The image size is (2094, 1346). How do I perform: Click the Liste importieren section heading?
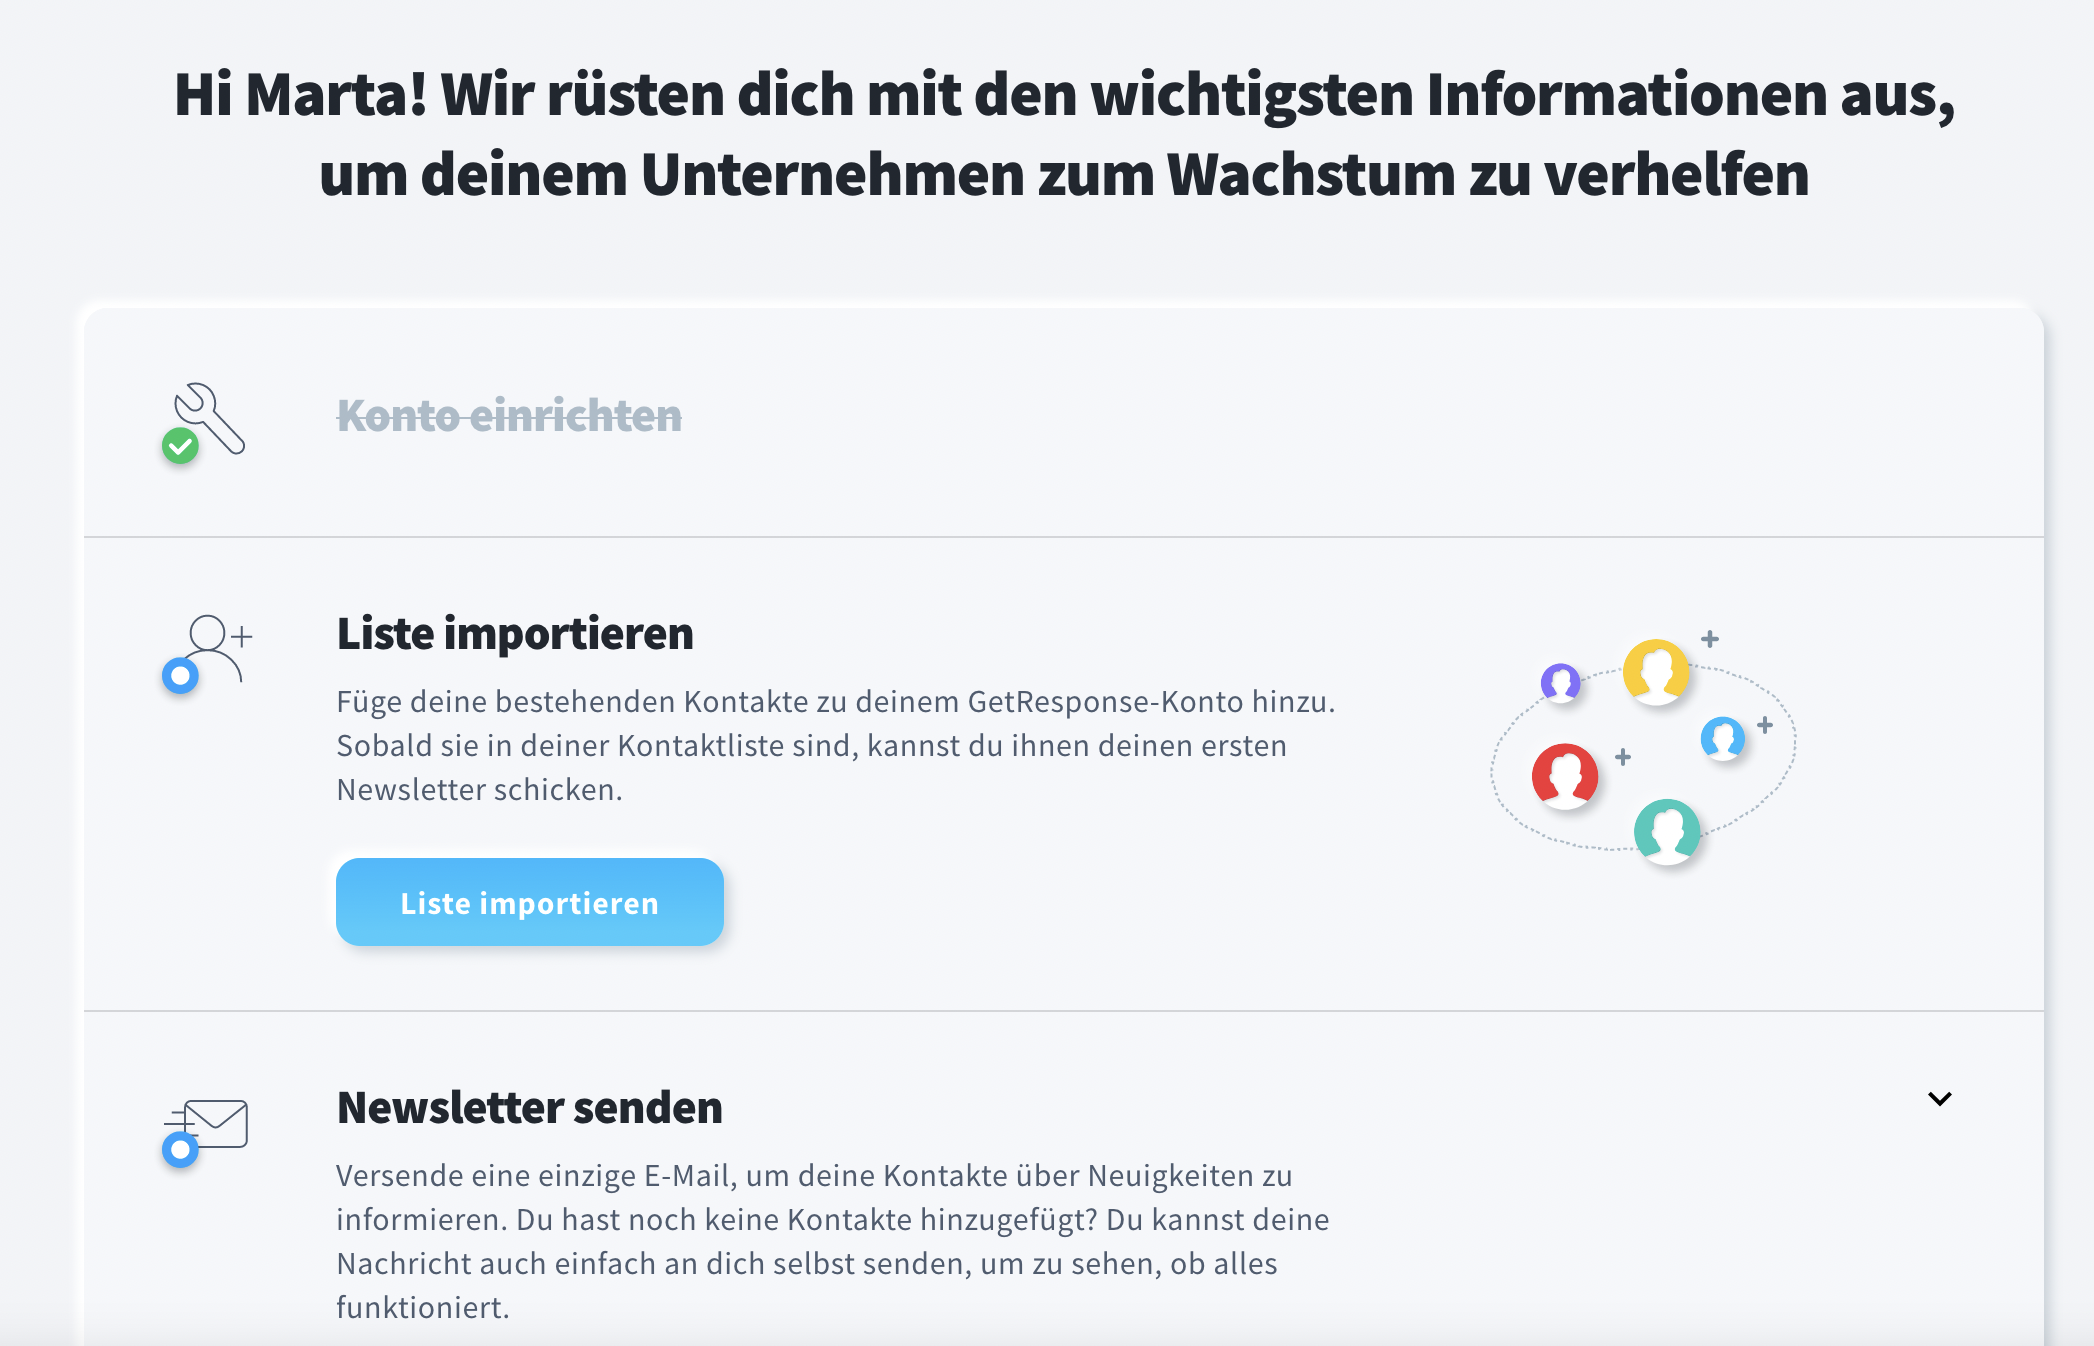(515, 632)
